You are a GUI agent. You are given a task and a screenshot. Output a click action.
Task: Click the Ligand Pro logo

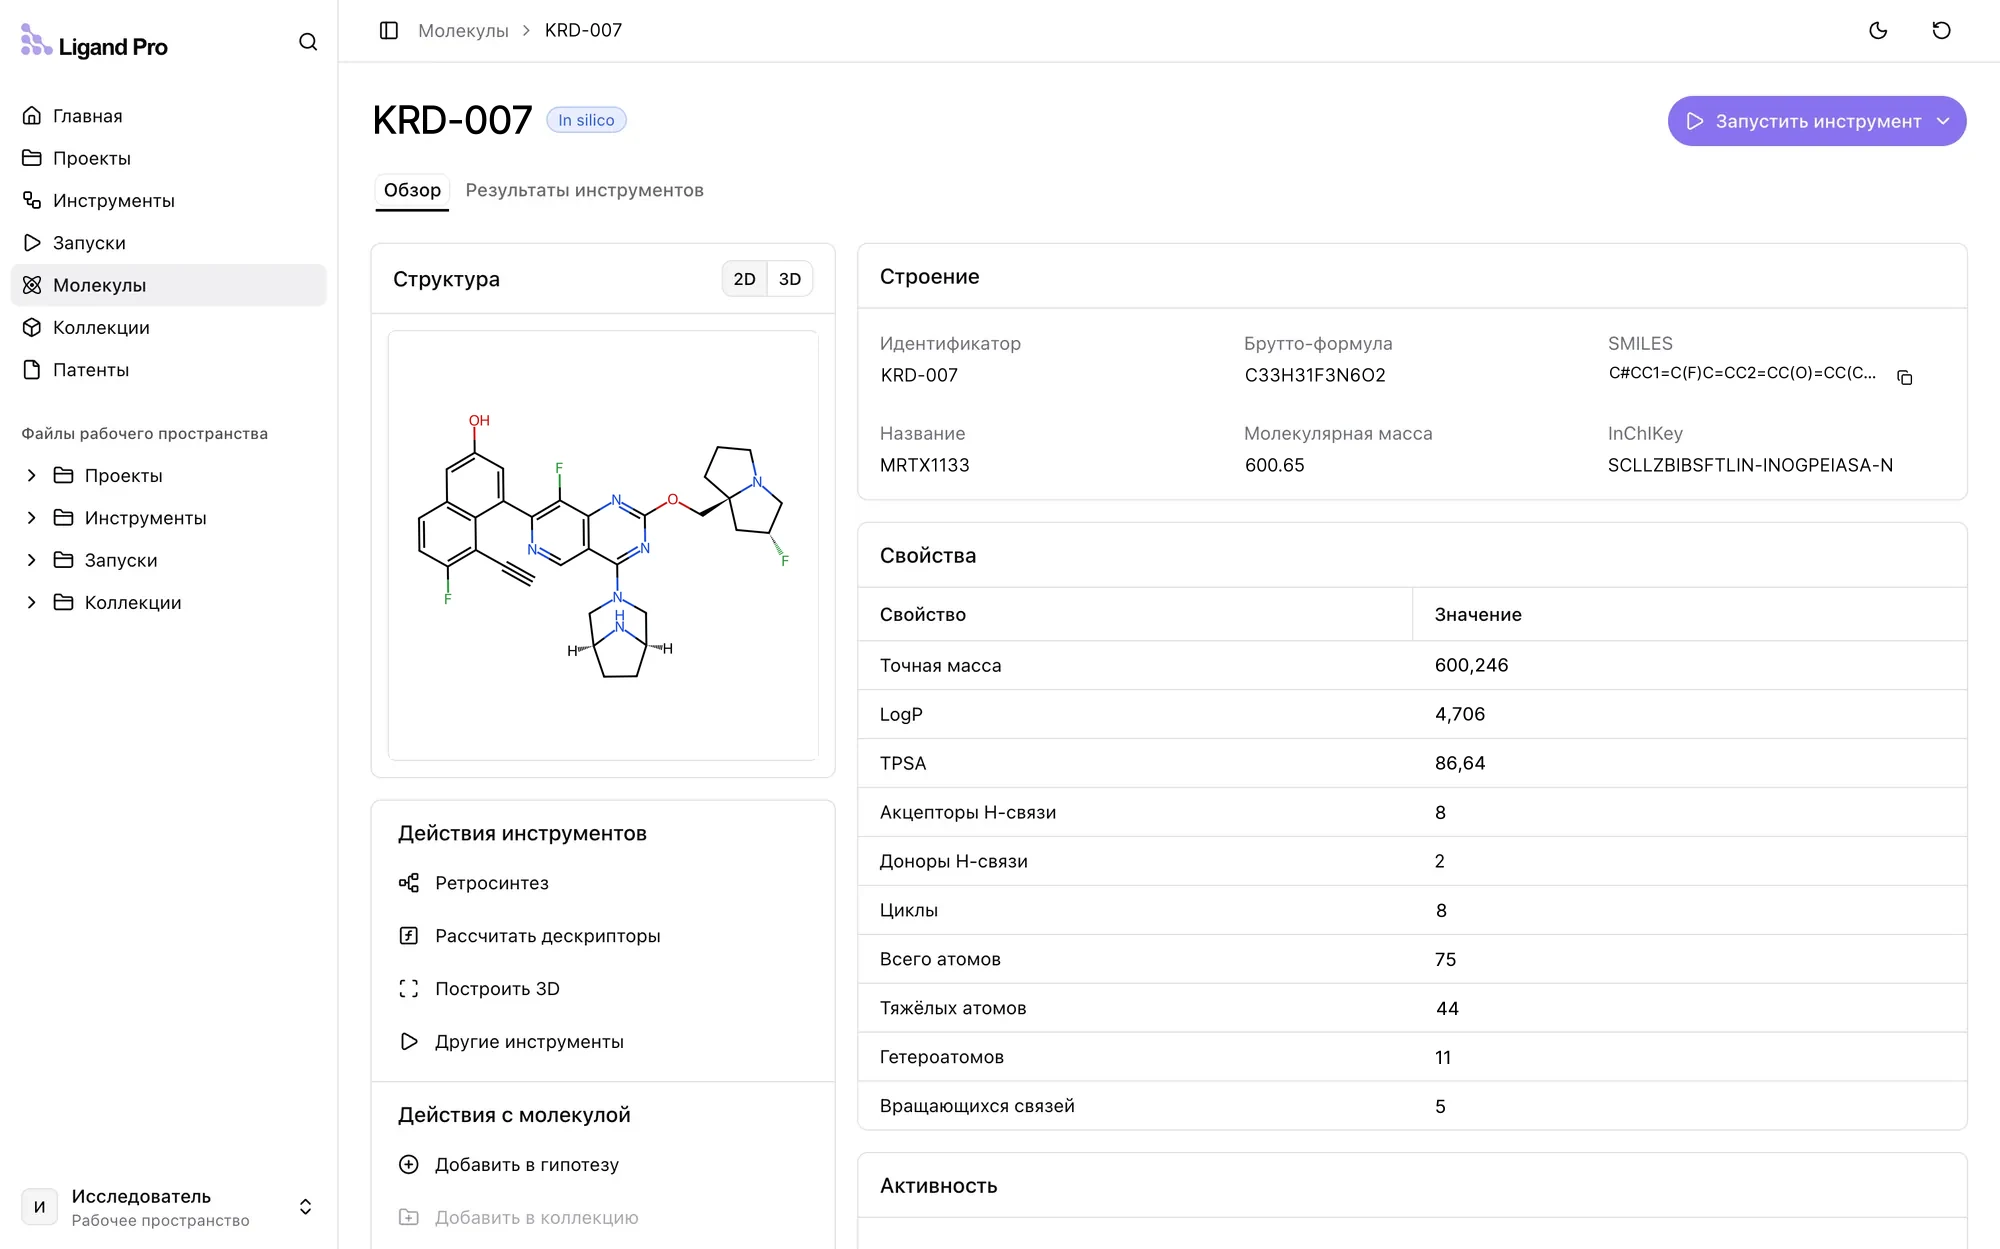94,43
